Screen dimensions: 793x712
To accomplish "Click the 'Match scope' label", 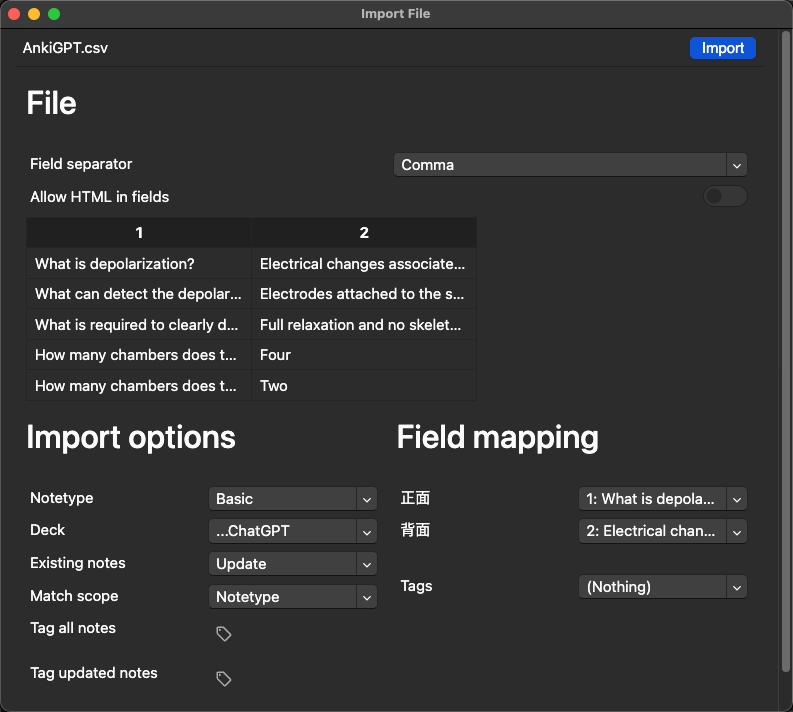I will (74, 596).
